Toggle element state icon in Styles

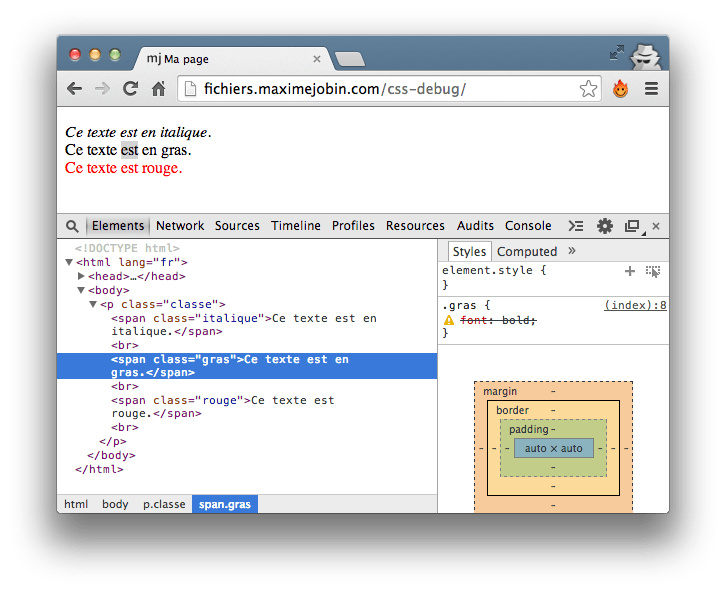[x=653, y=271]
